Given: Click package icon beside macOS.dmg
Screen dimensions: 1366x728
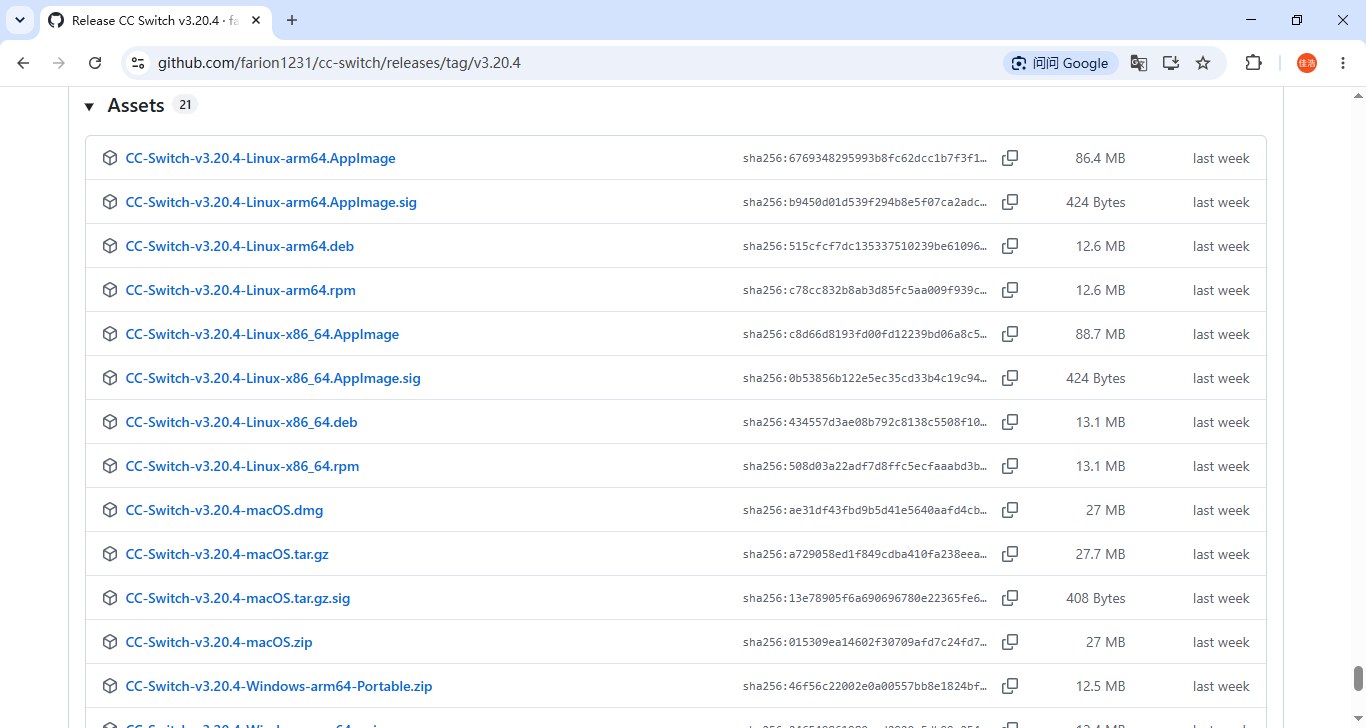Looking at the screenshot, I should click(110, 510).
